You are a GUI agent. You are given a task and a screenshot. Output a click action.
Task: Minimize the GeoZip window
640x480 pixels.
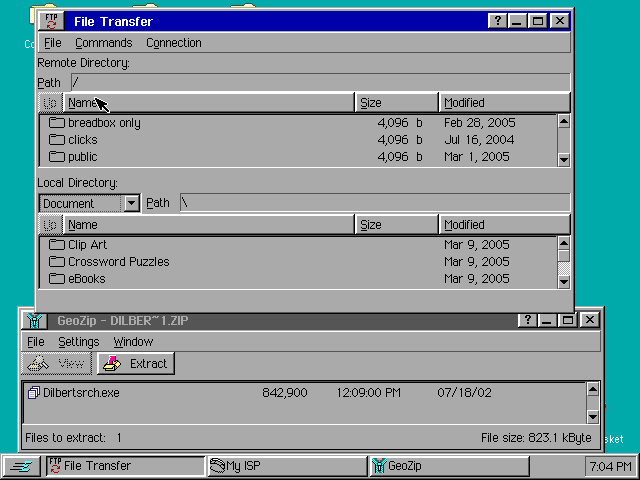[x=547, y=320]
